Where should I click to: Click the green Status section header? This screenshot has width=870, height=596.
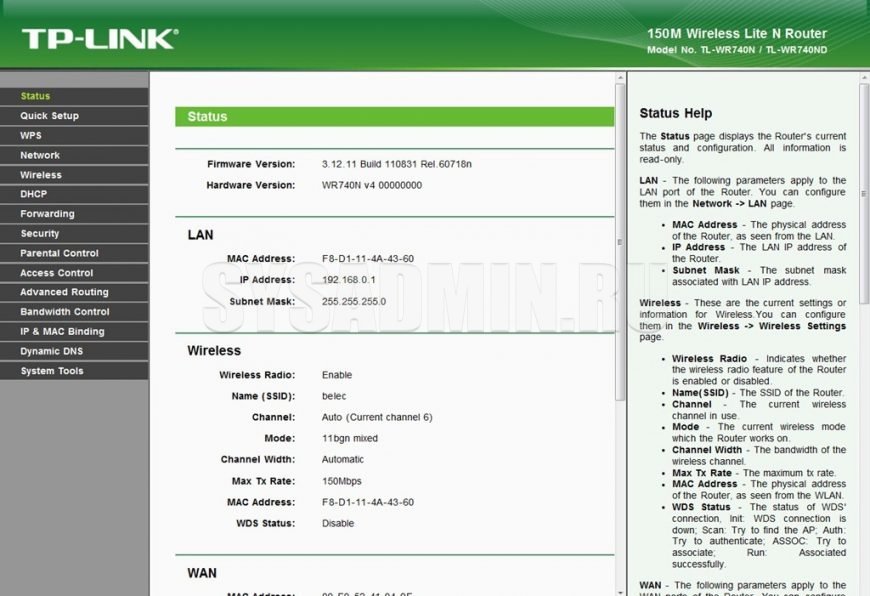pos(394,117)
